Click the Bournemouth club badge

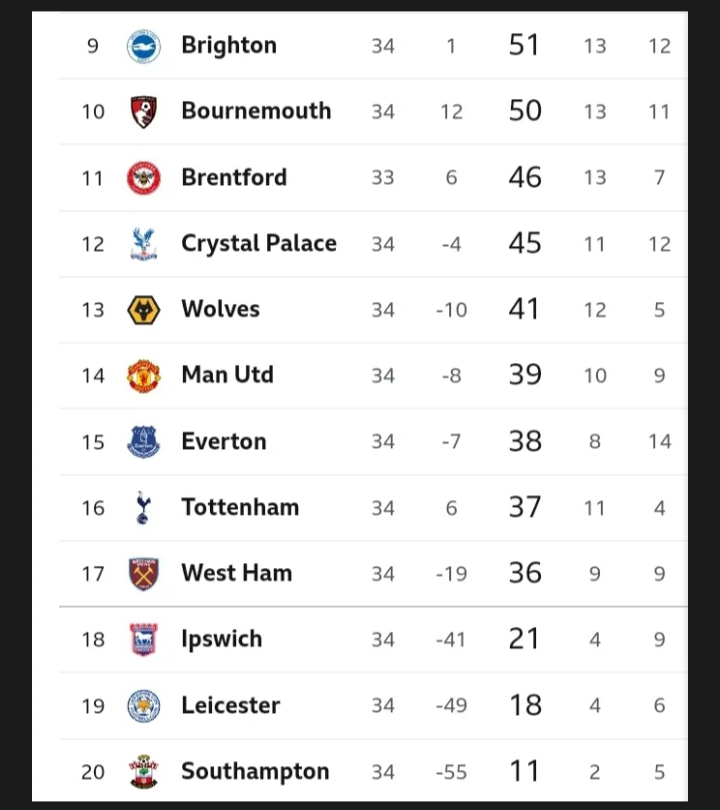coord(144,112)
